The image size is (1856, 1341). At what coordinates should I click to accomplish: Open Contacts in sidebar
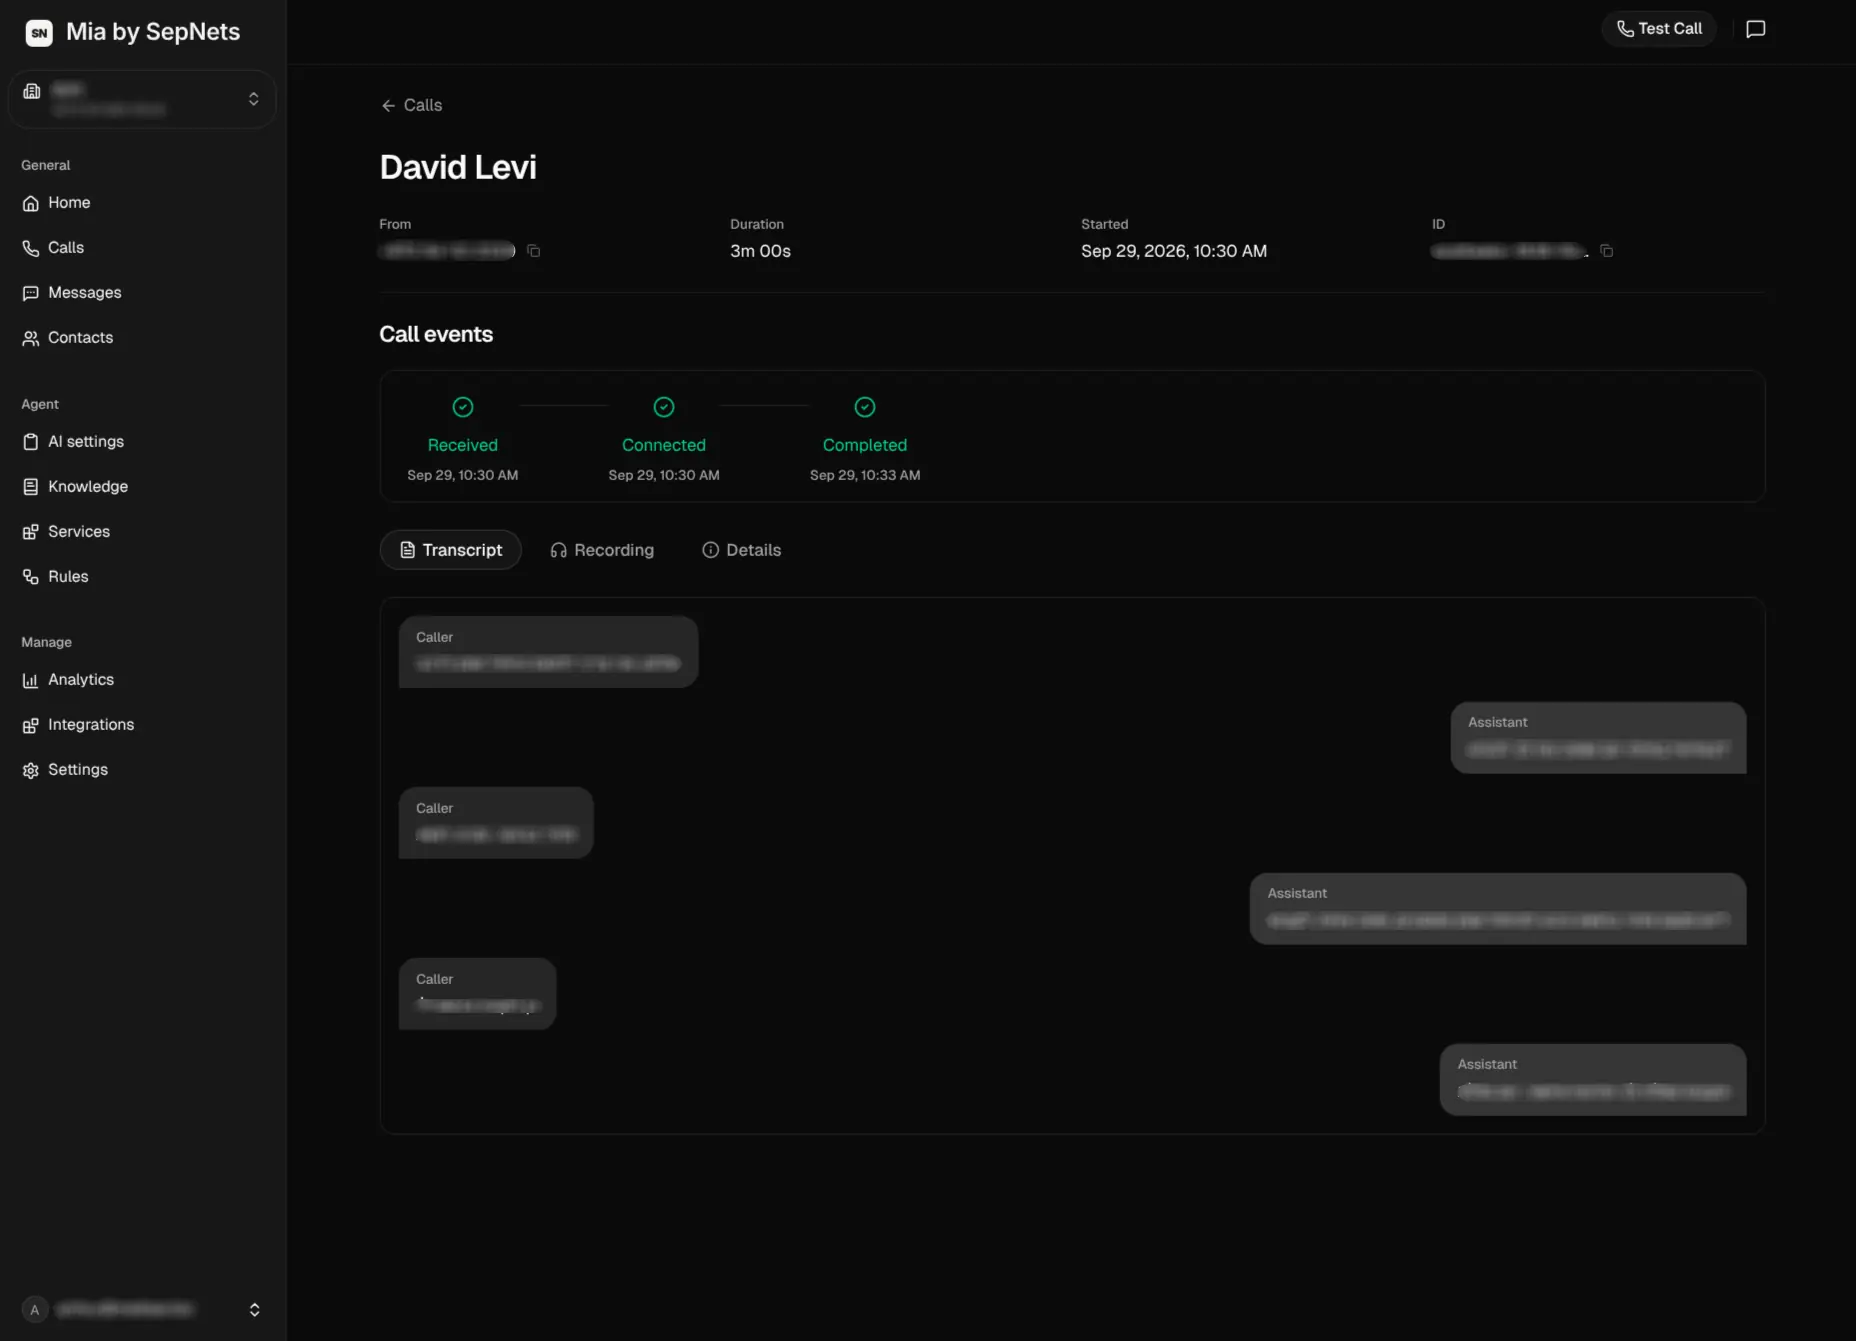pos(80,338)
